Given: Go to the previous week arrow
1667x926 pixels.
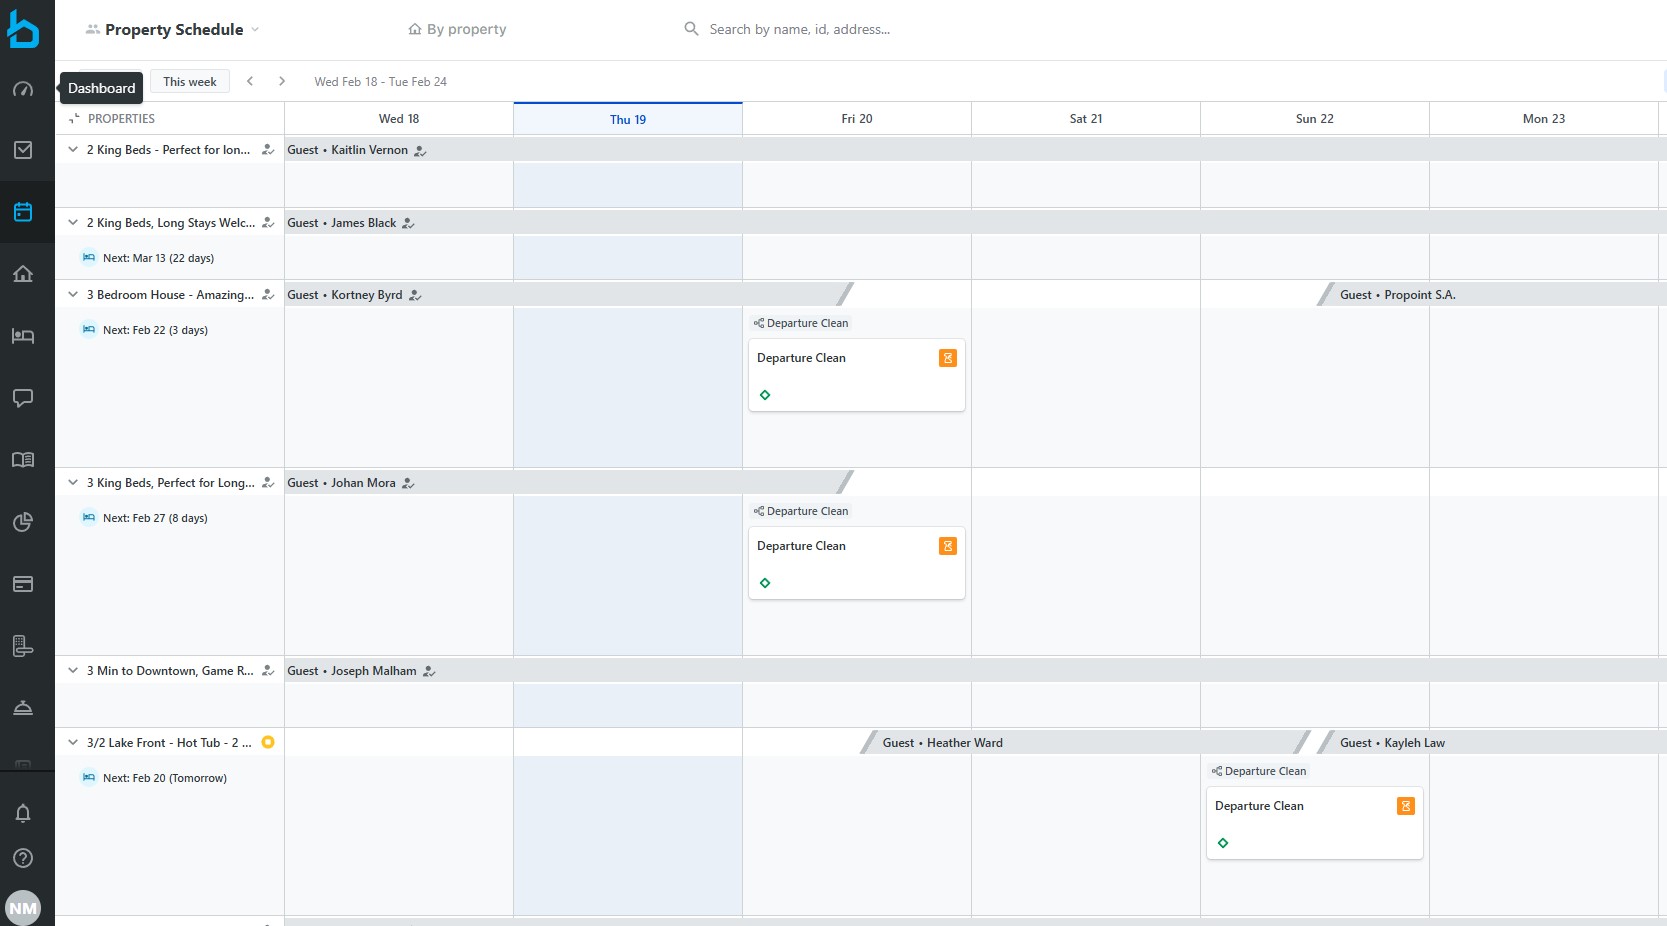Looking at the screenshot, I should 250,82.
